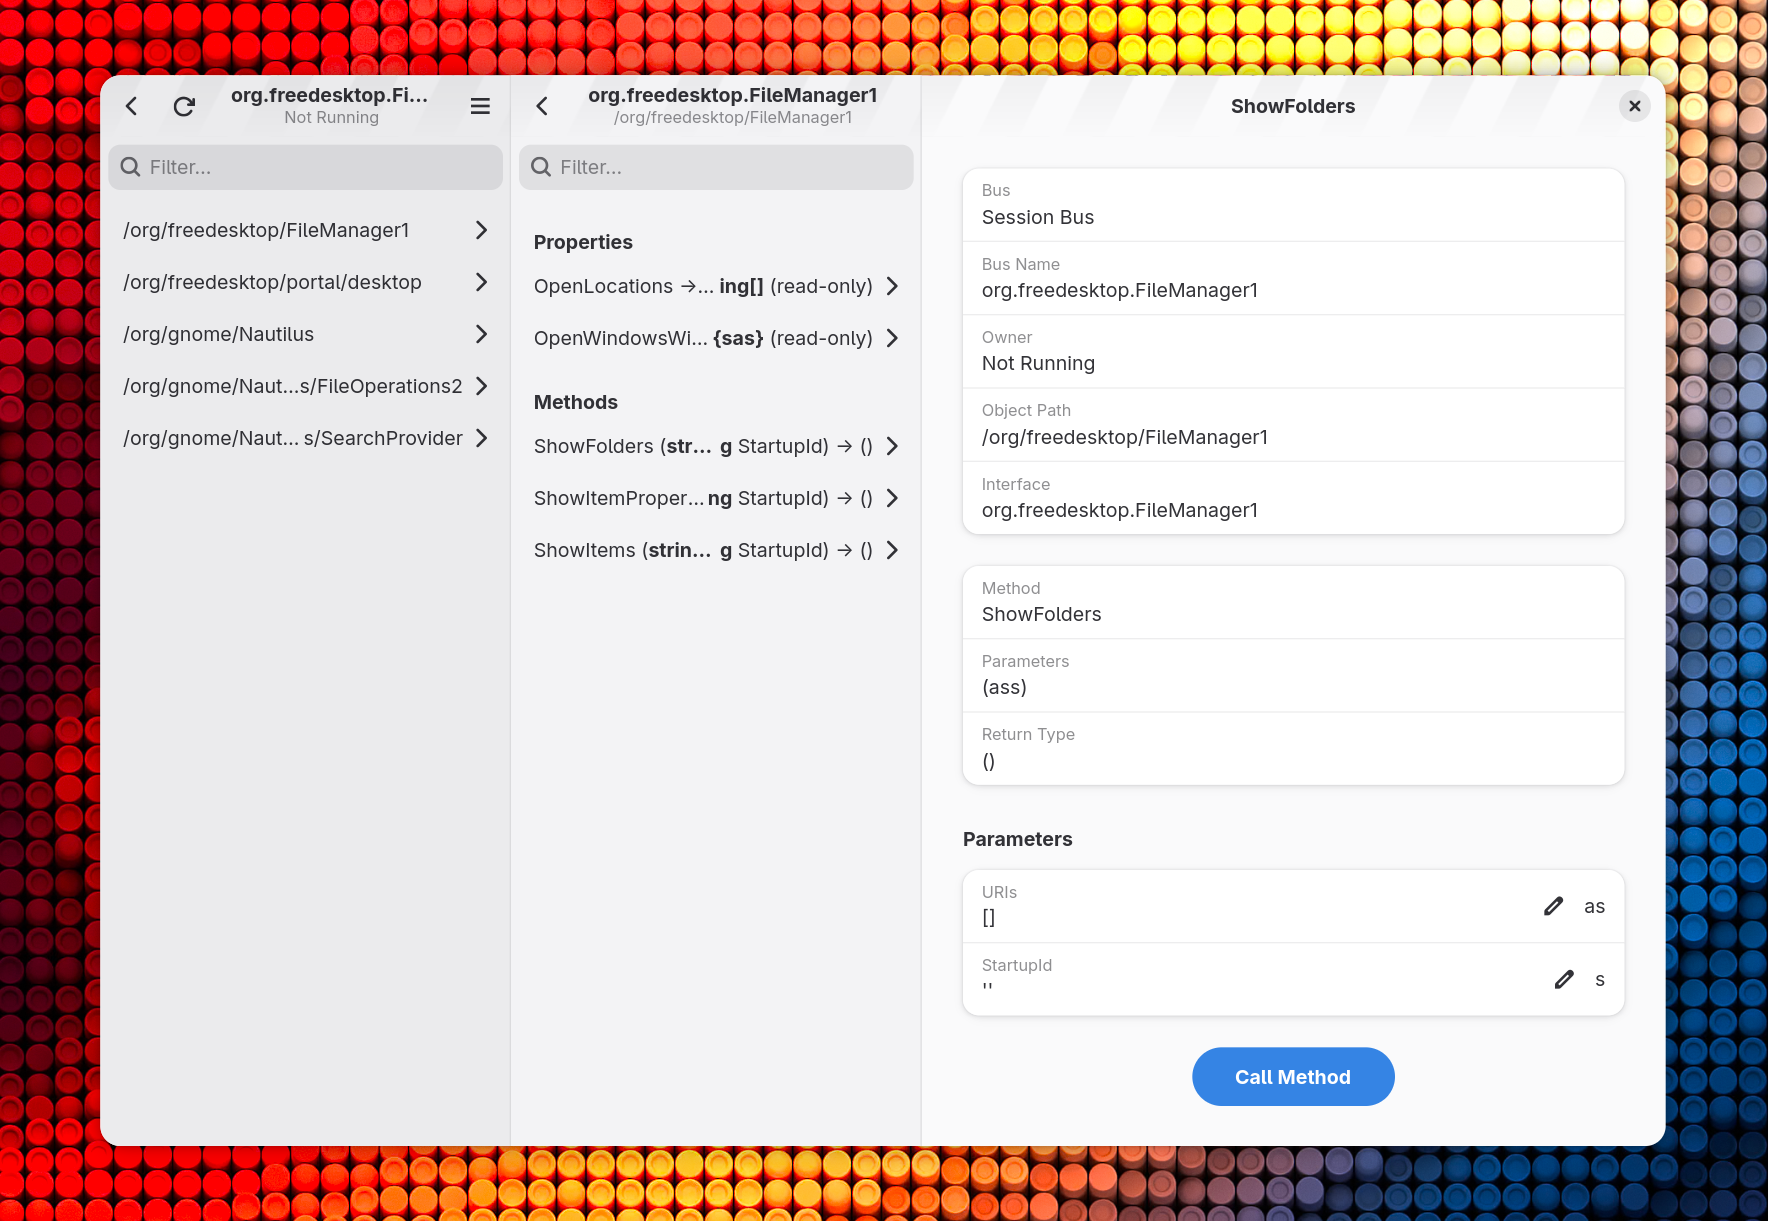This screenshot has width=1768, height=1221.
Task: Select the SearchProvider object path entry
Action: coord(293,438)
